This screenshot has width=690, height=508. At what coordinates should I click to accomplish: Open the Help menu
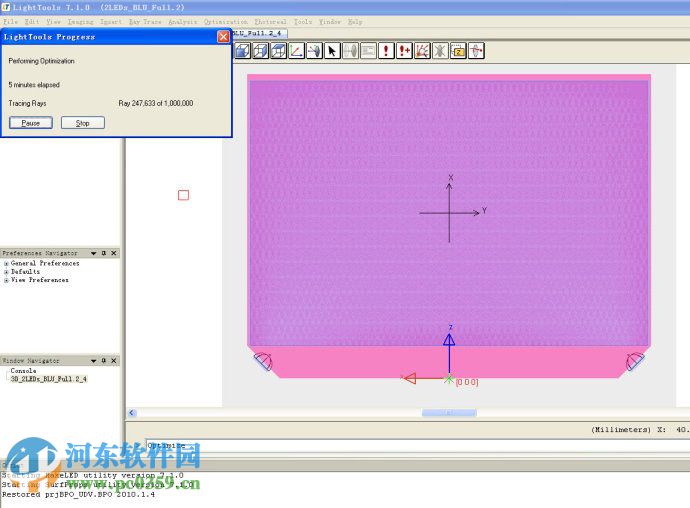pyautogui.click(x=355, y=22)
